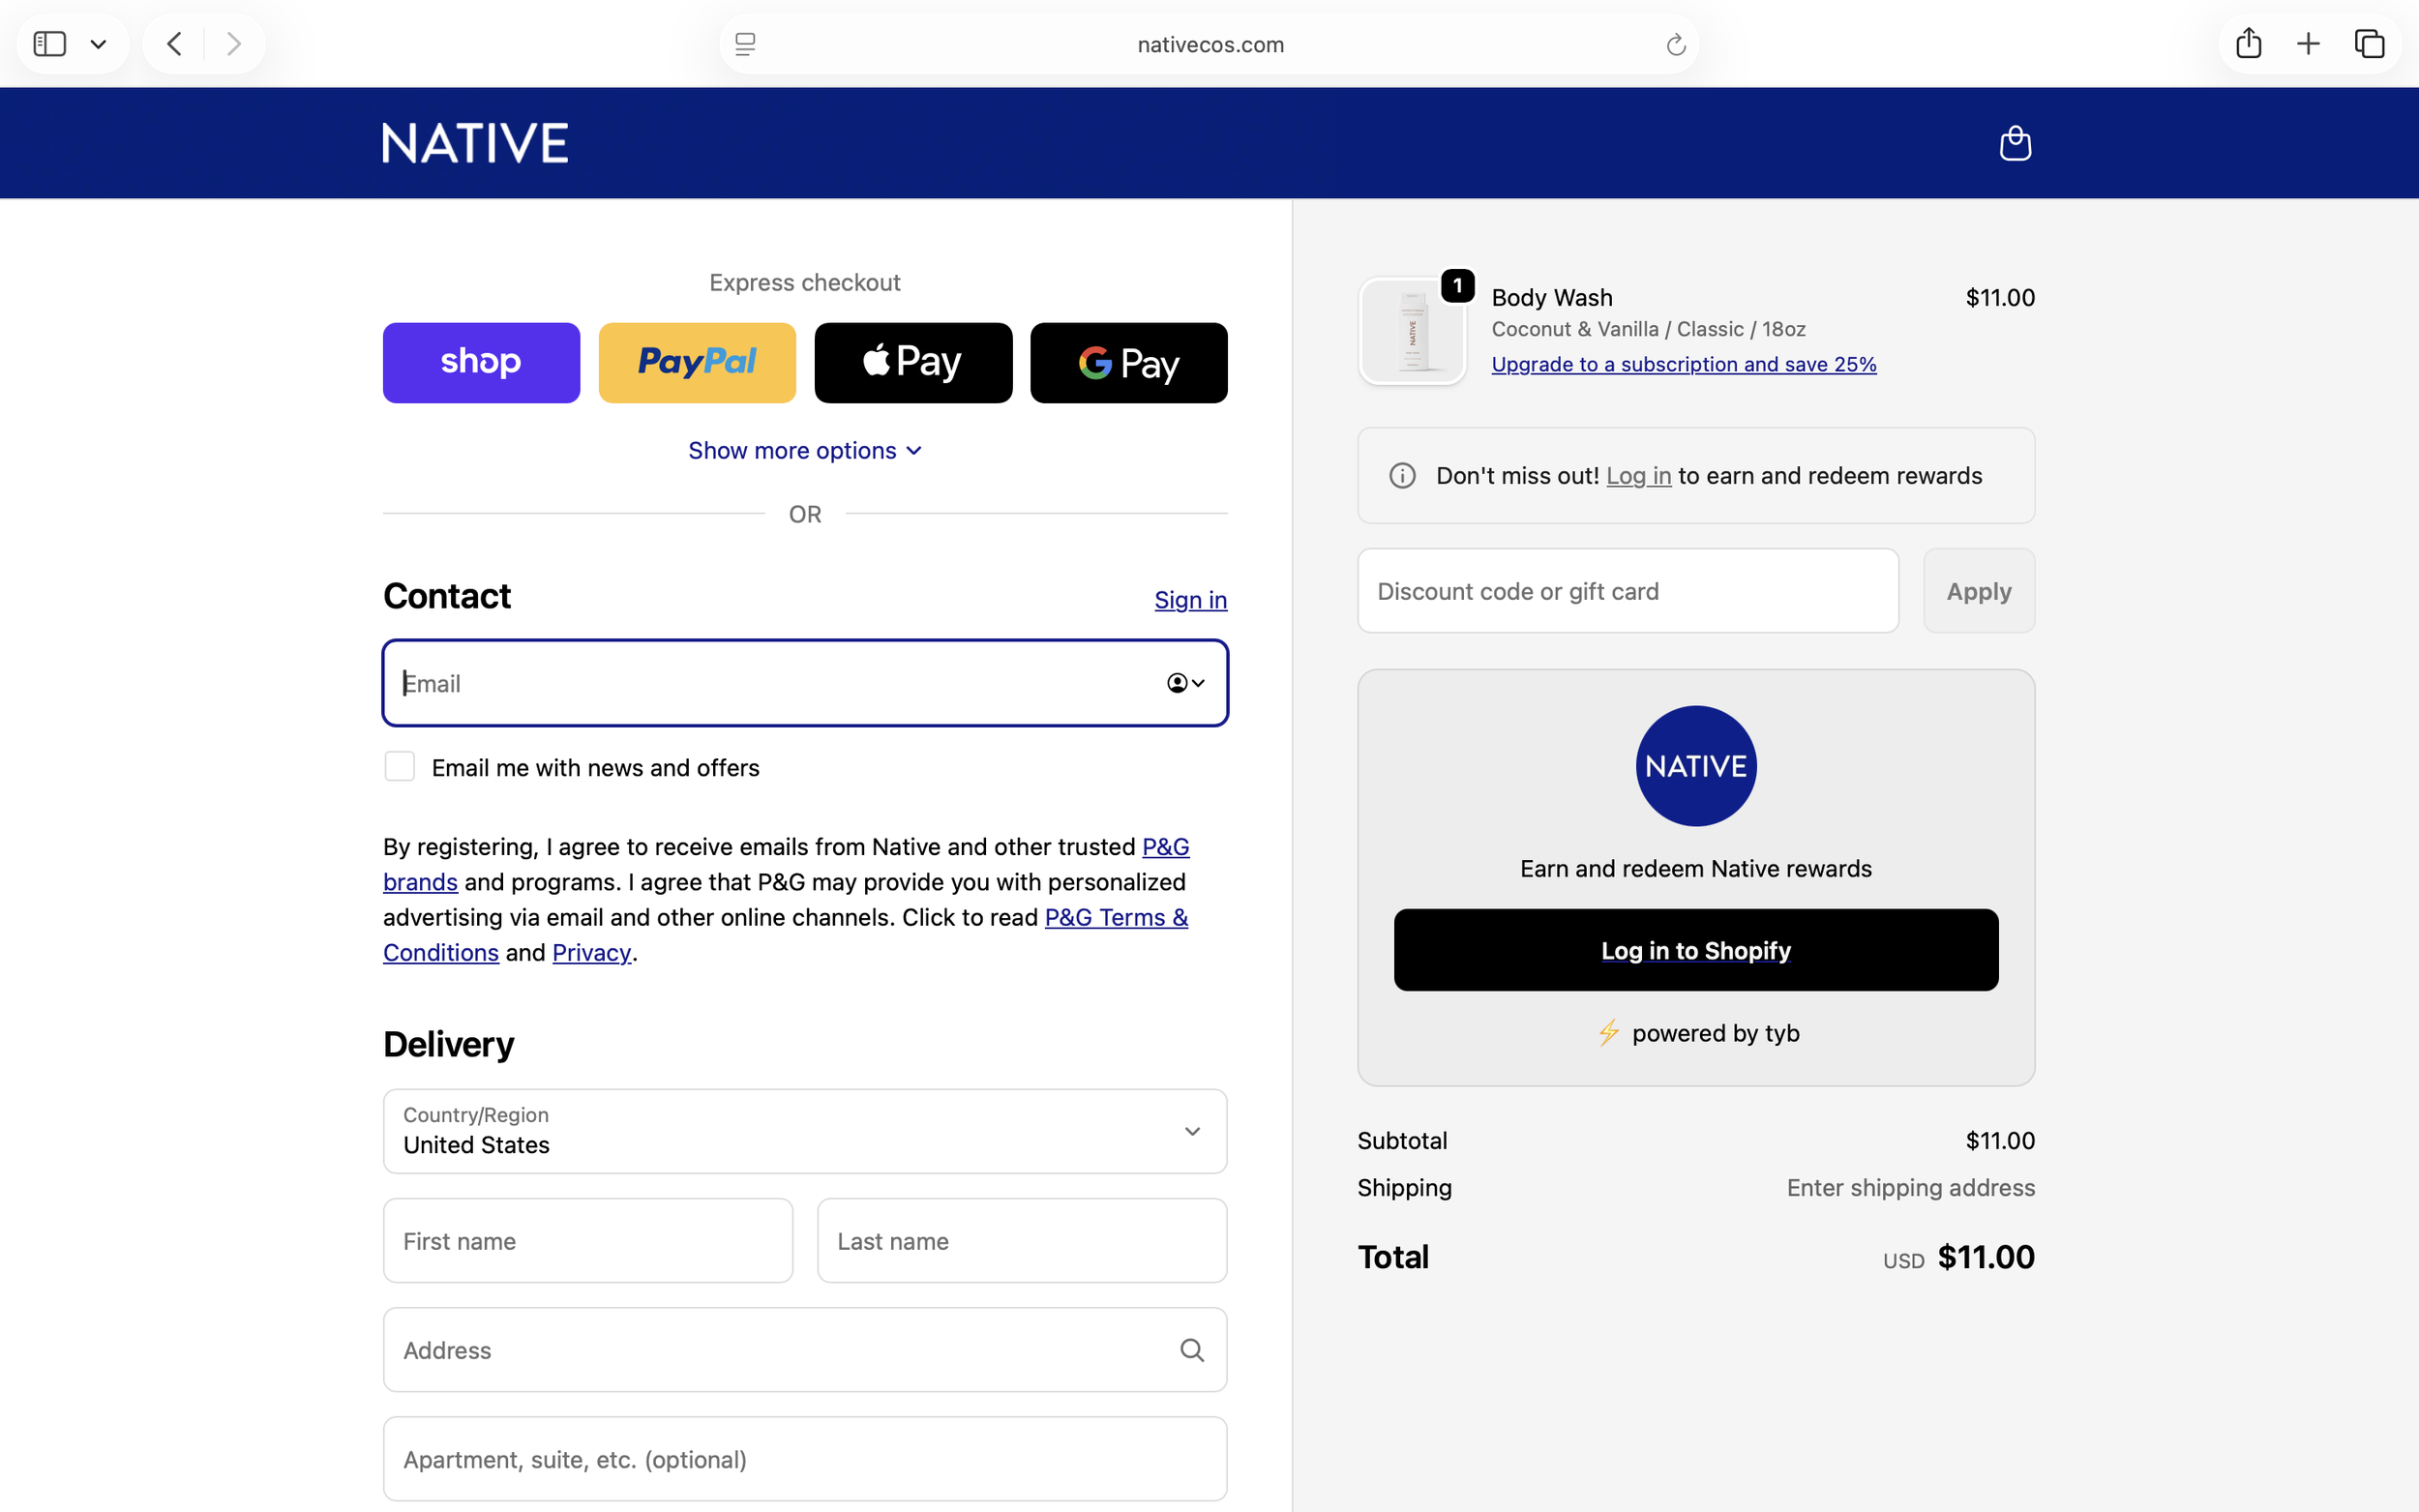Image resolution: width=2419 pixels, height=1512 pixels.
Task: Click the Discount code or gift card field
Action: [1627, 591]
